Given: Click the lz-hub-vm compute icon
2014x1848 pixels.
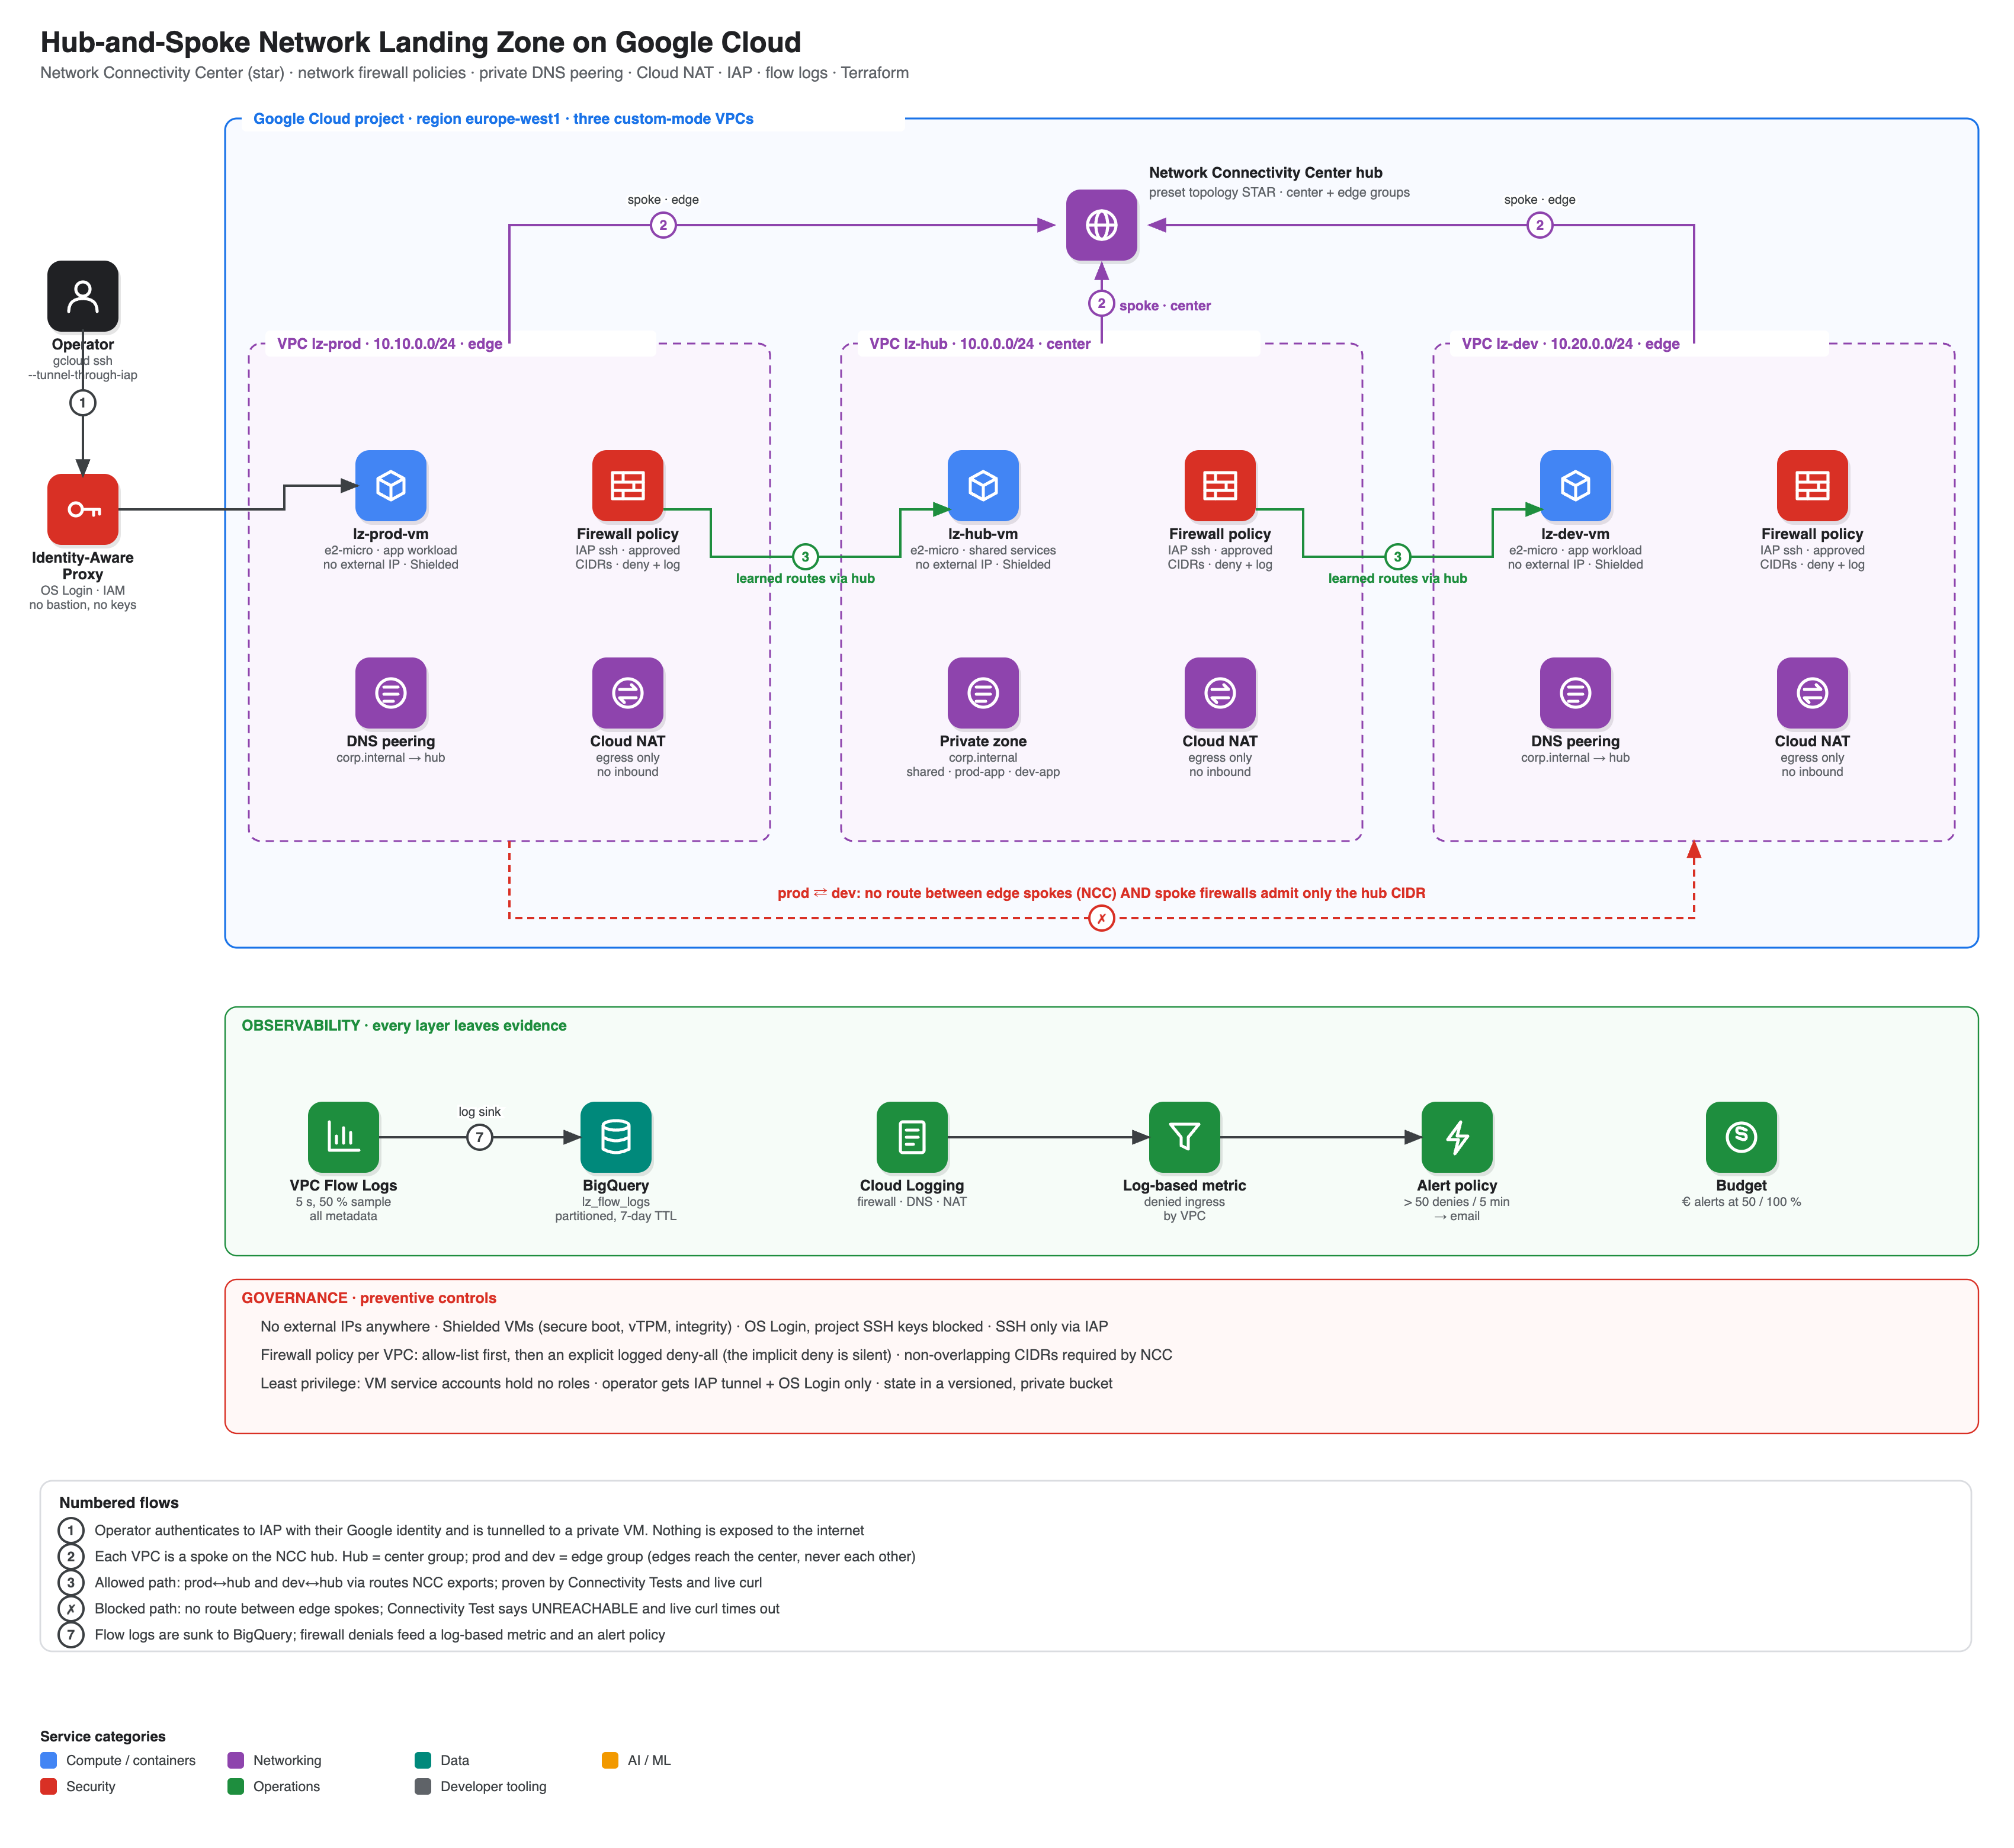Looking at the screenshot, I should click(983, 486).
